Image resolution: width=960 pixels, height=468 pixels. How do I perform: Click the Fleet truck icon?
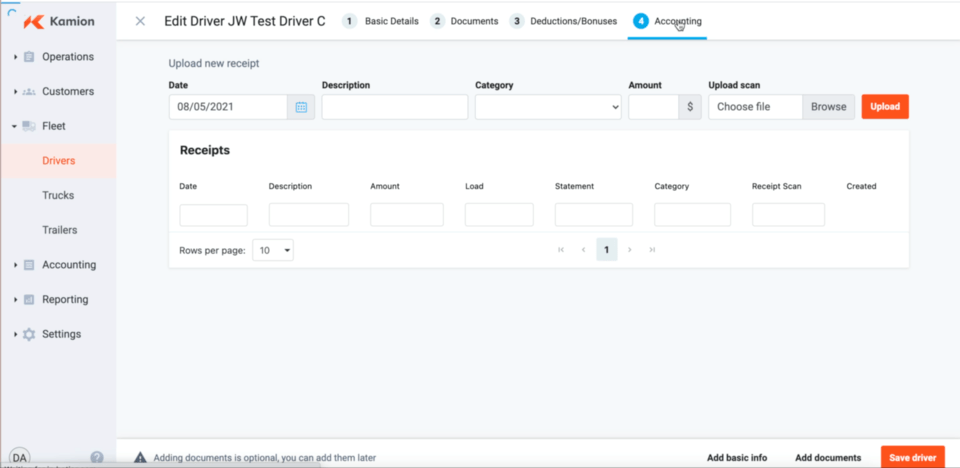[29, 126]
